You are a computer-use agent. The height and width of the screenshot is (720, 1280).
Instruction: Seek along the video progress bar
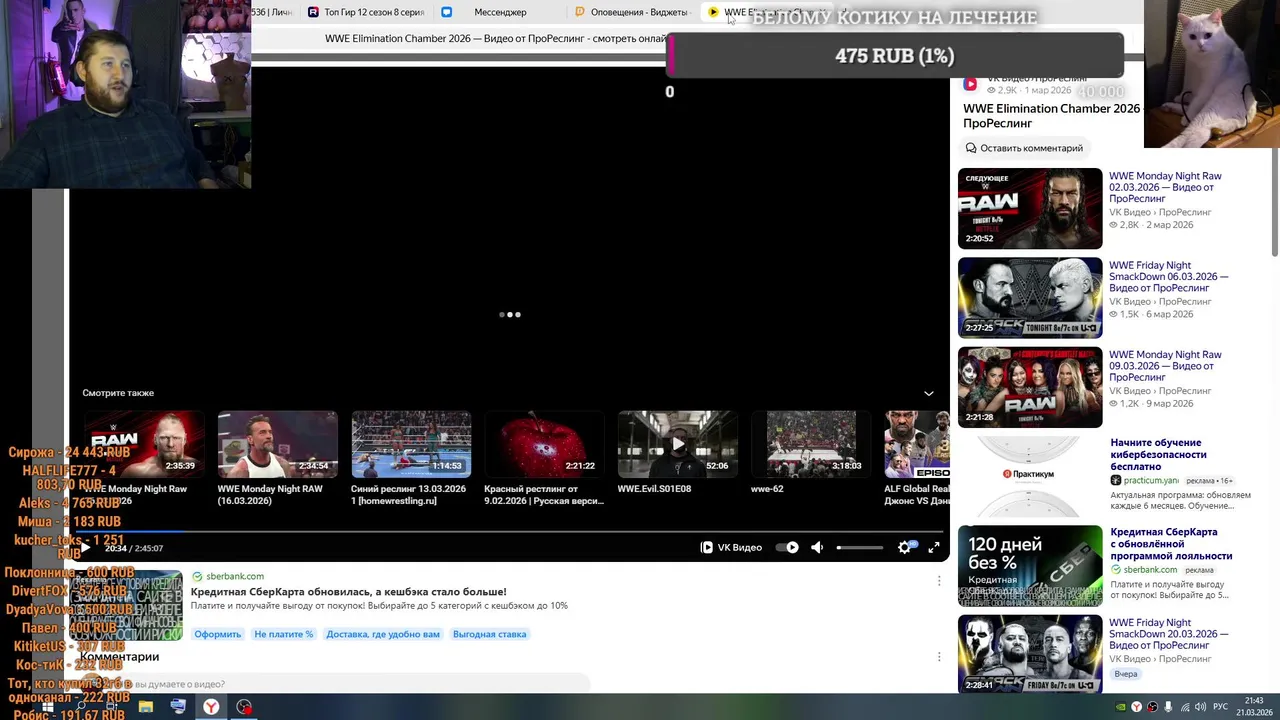pyautogui.click(x=508, y=533)
